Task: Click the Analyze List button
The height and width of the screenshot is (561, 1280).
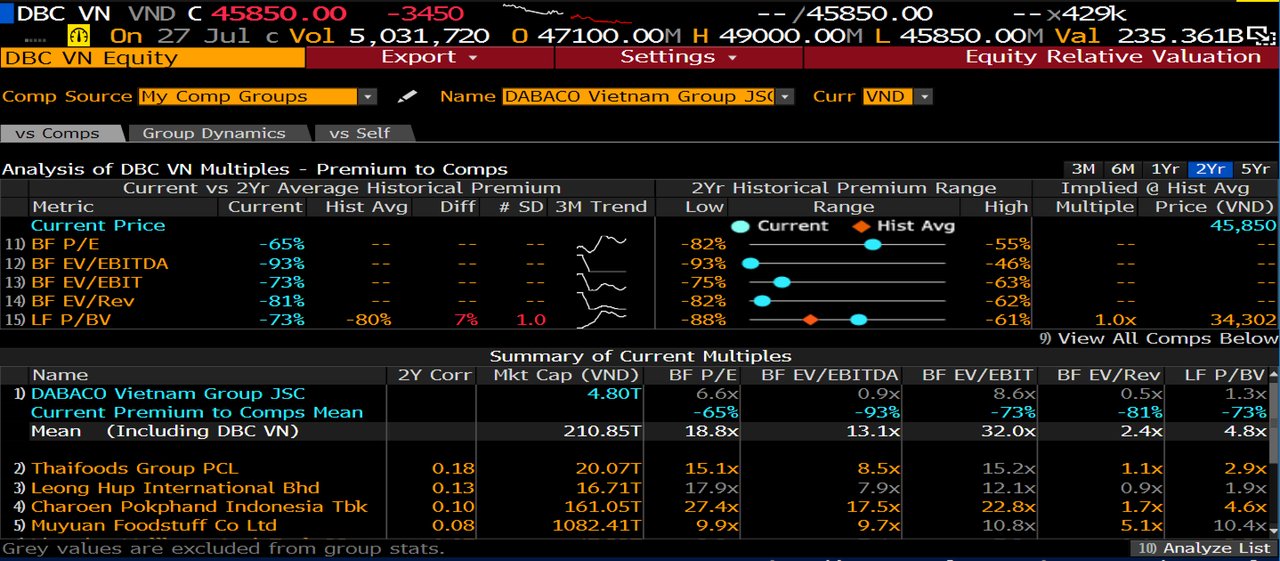Action: pos(1205,548)
